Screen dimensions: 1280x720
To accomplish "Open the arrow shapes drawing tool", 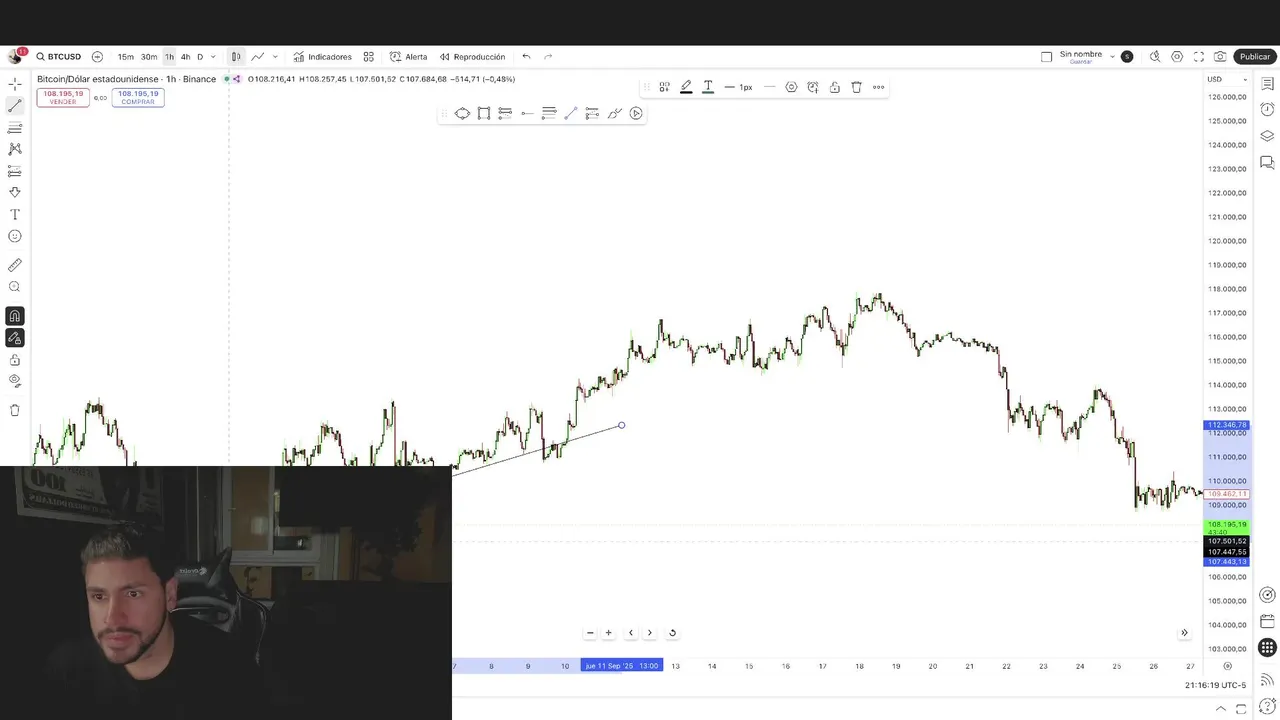I will (x=15, y=192).
